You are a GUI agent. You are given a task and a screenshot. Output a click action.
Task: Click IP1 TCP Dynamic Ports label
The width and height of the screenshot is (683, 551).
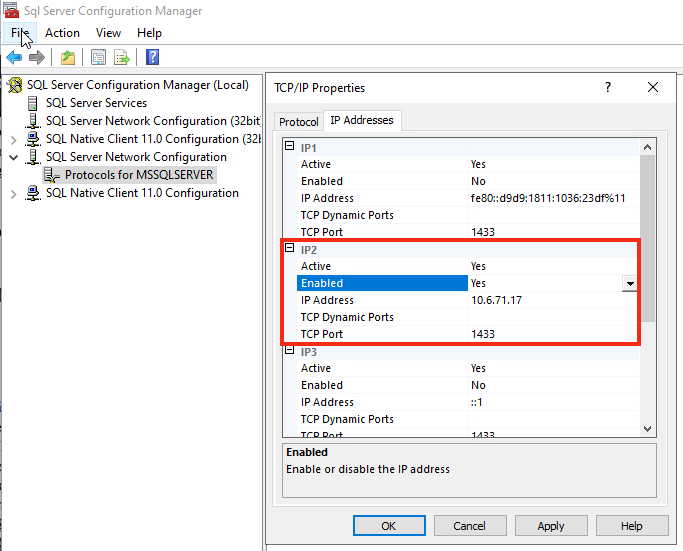click(347, 215)
